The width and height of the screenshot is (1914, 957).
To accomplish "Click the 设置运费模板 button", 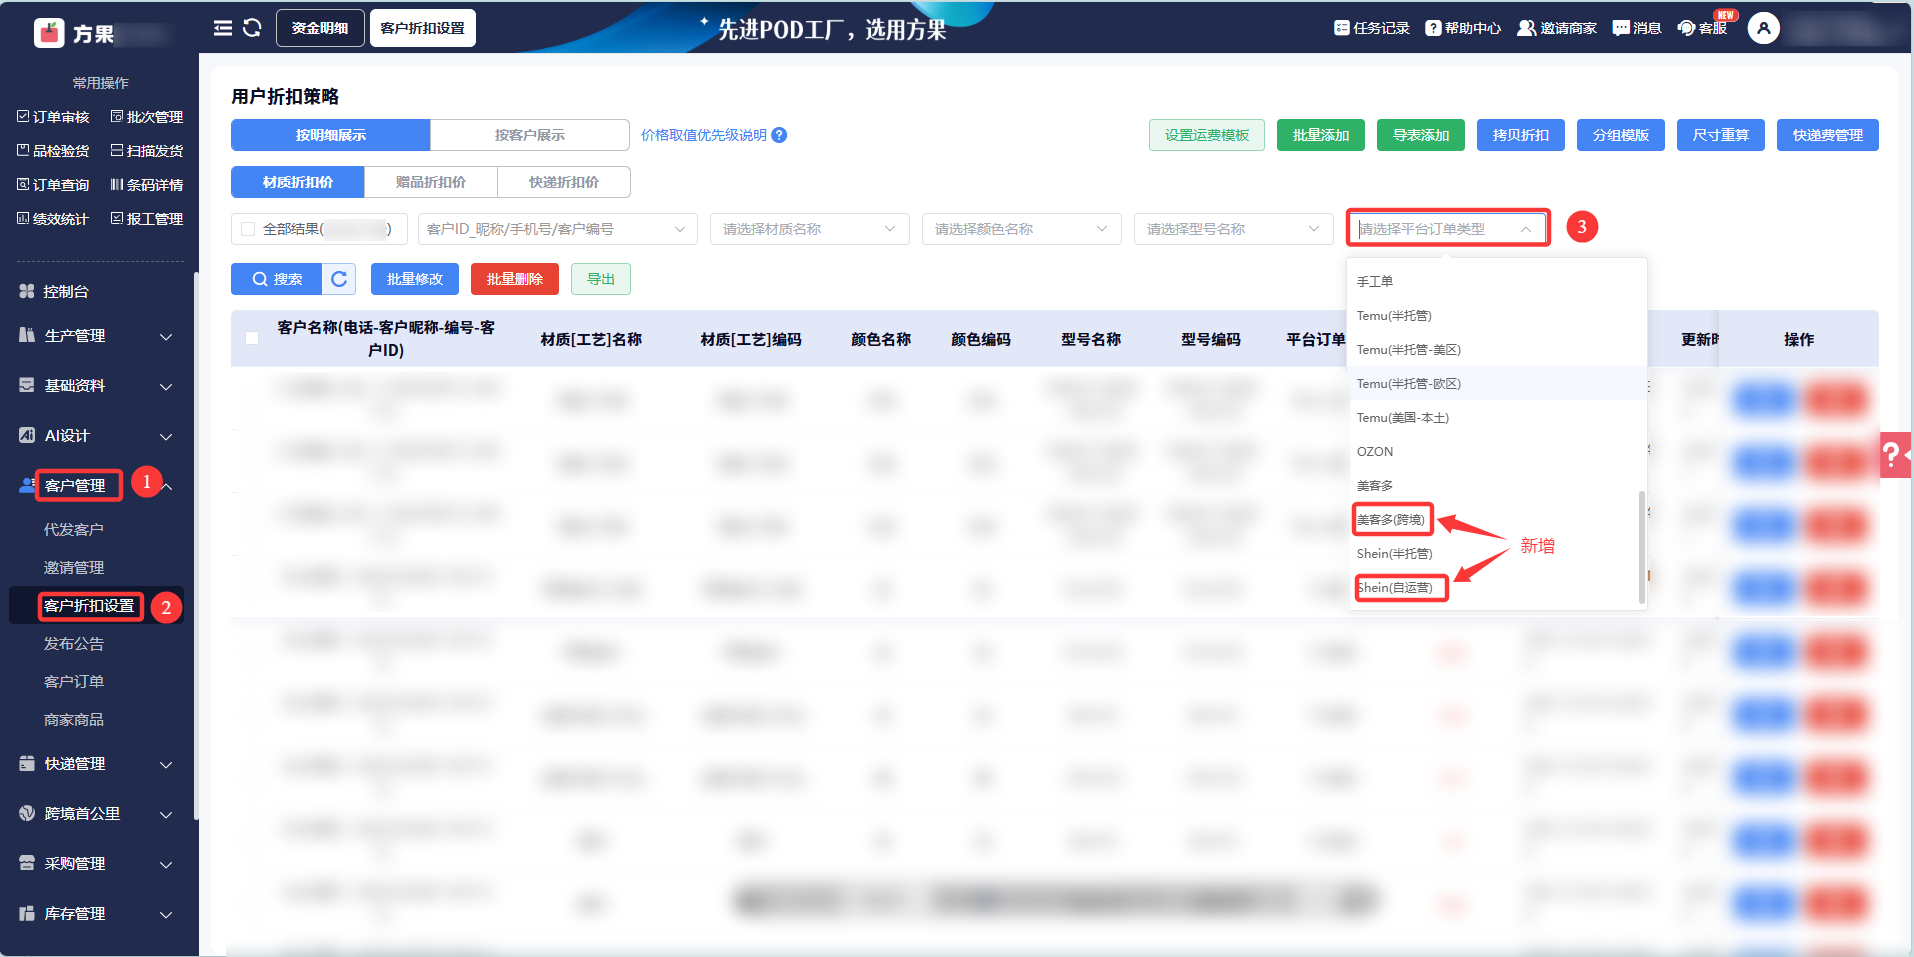I will click(x=1206, y=135).
